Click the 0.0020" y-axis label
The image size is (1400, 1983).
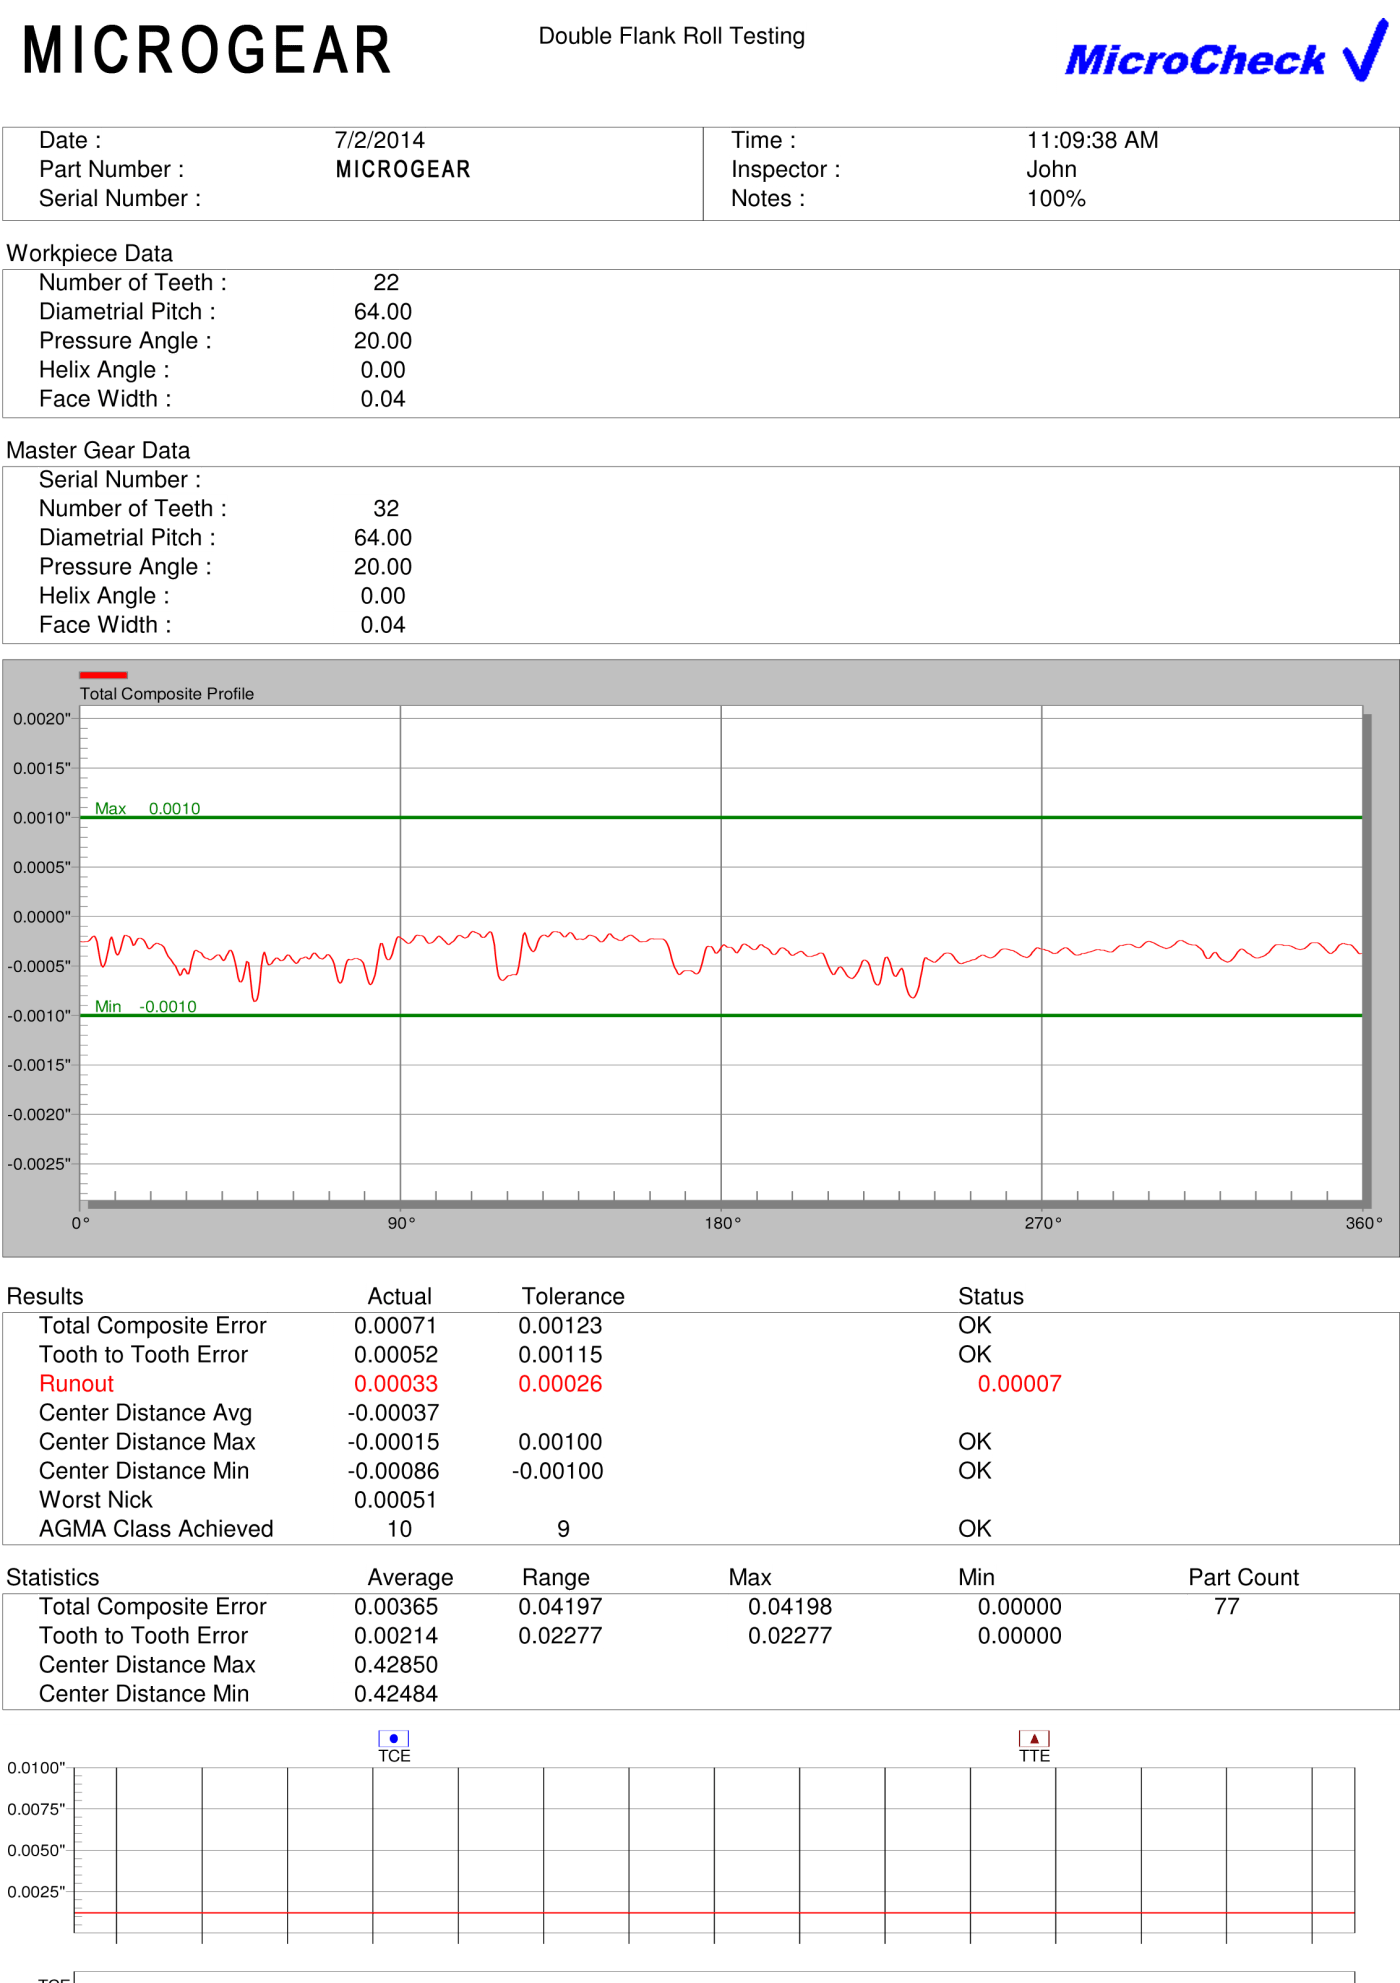coord(42,719)
